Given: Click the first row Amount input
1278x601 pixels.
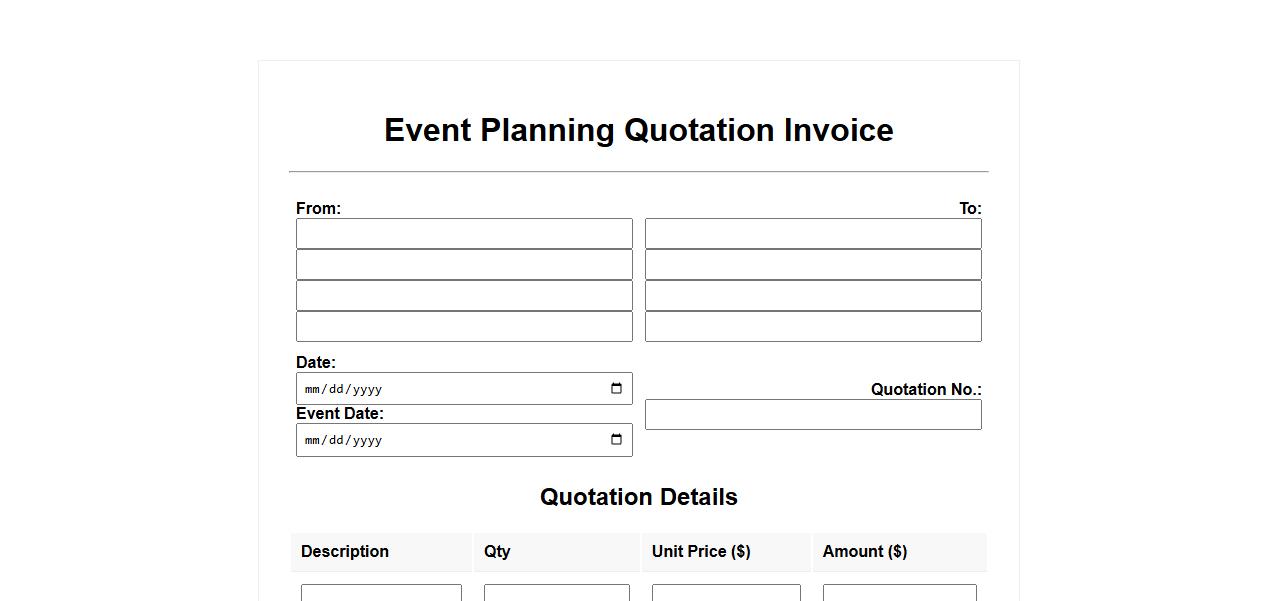Looking at the screenshot, I should tap(899, 593).
